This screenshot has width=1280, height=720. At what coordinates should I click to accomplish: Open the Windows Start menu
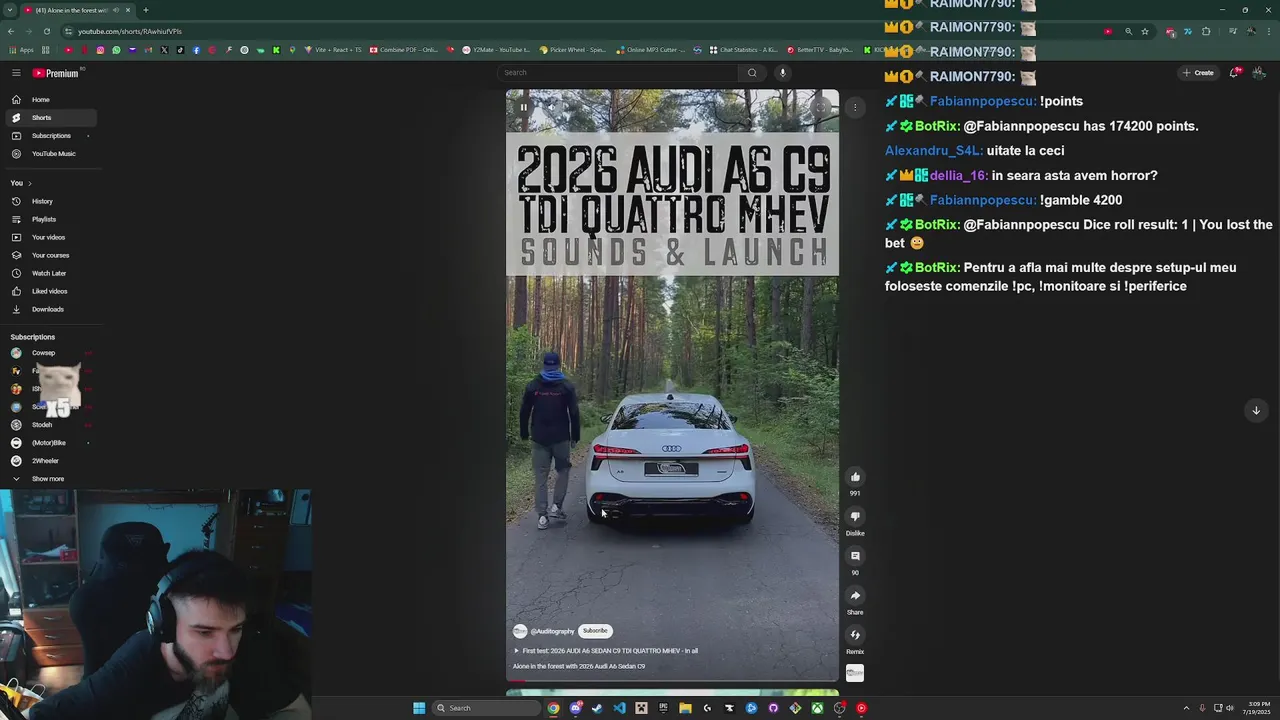[419, 708]
